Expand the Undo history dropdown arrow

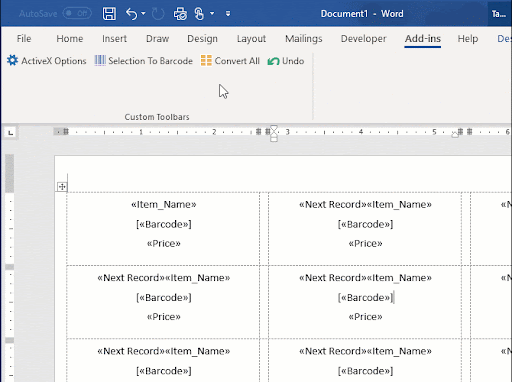pyautogui.click(x=143, y=14)
